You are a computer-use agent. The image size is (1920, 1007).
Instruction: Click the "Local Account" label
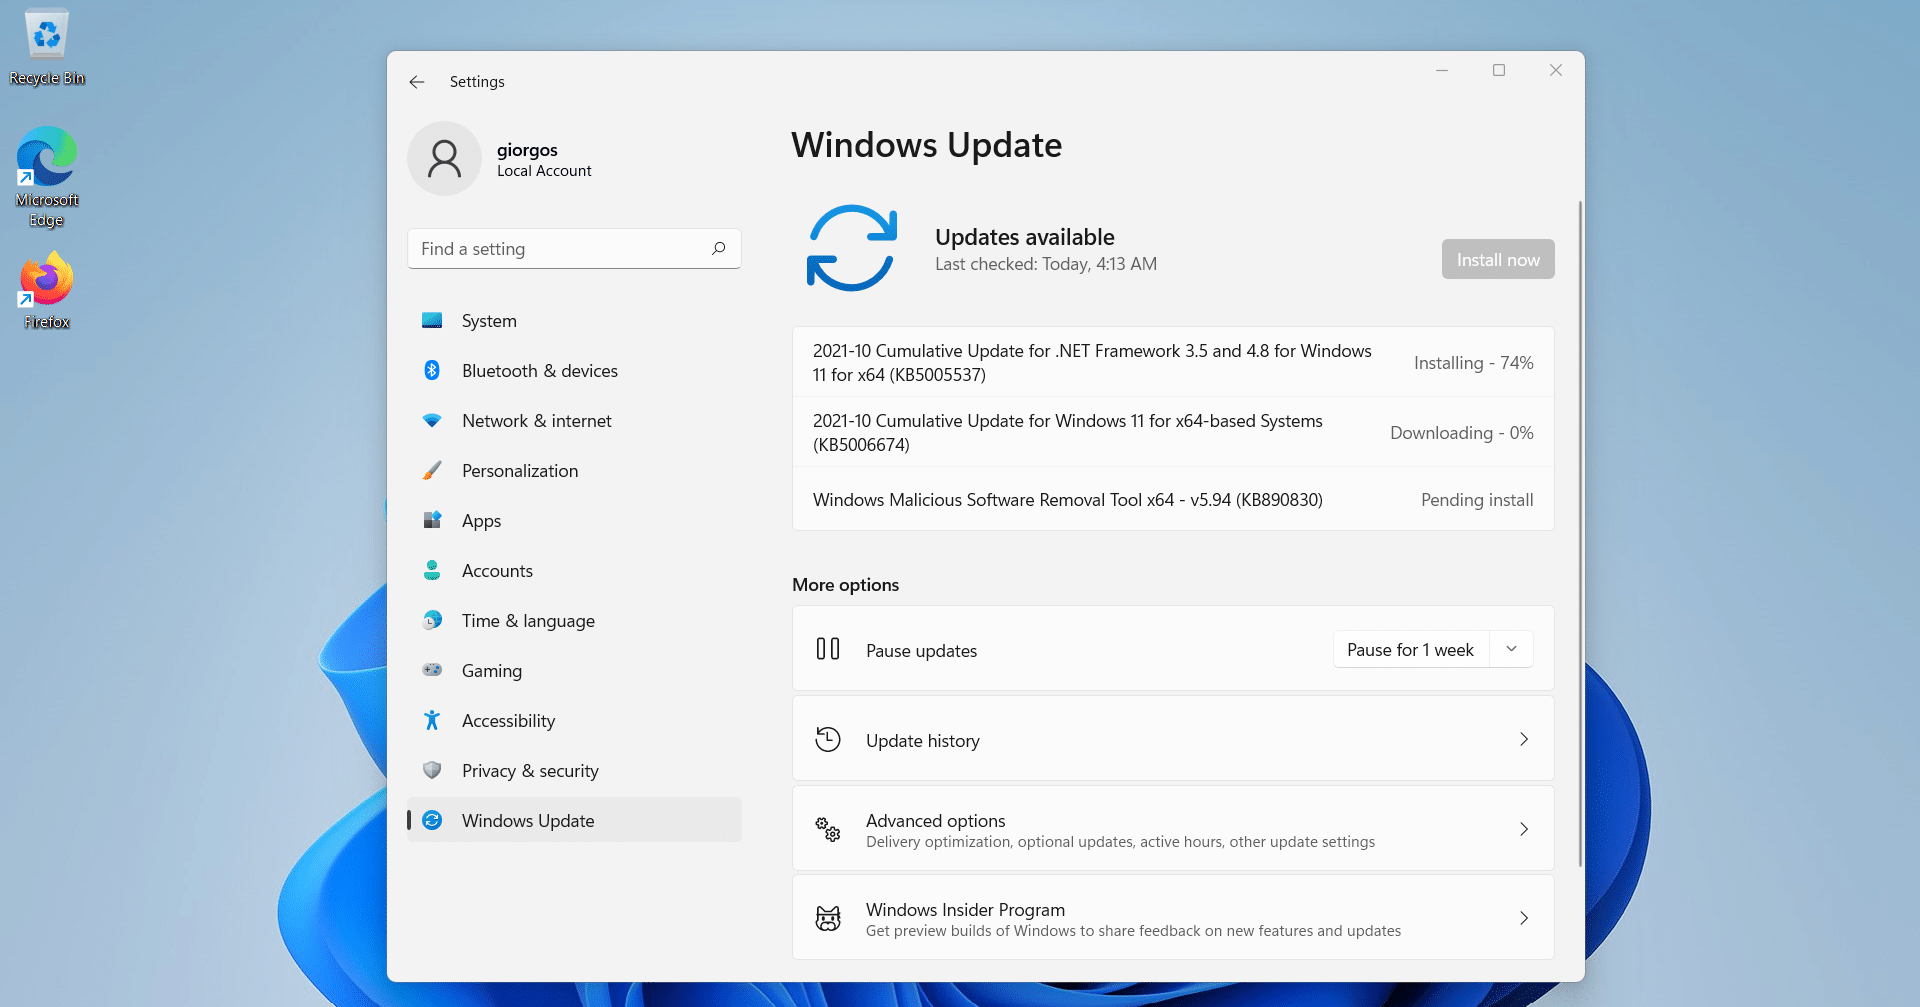pos(544,171)
